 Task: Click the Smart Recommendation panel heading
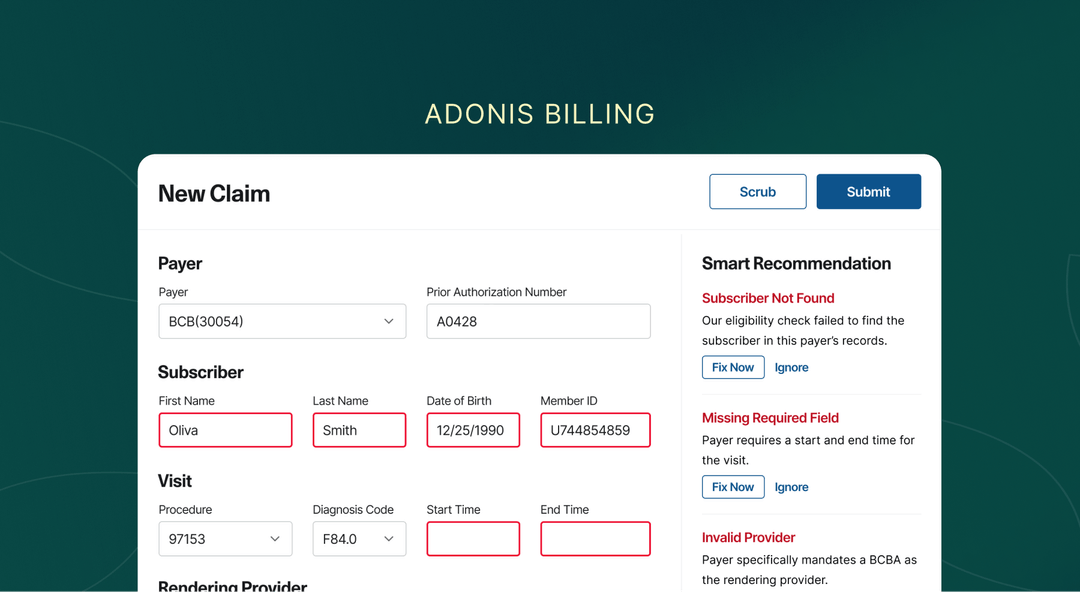click(x=796, y=263)
